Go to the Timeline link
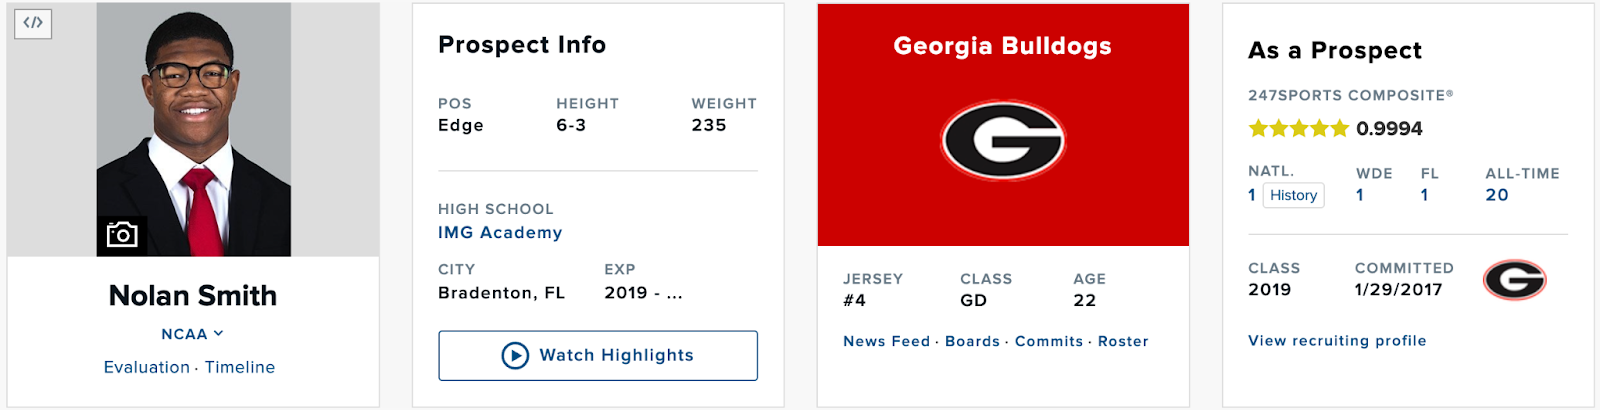 [240, 367]
